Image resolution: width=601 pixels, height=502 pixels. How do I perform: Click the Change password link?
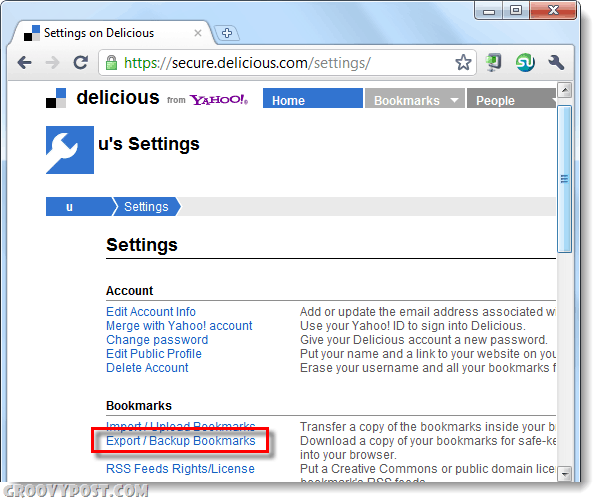click(157, 340)
